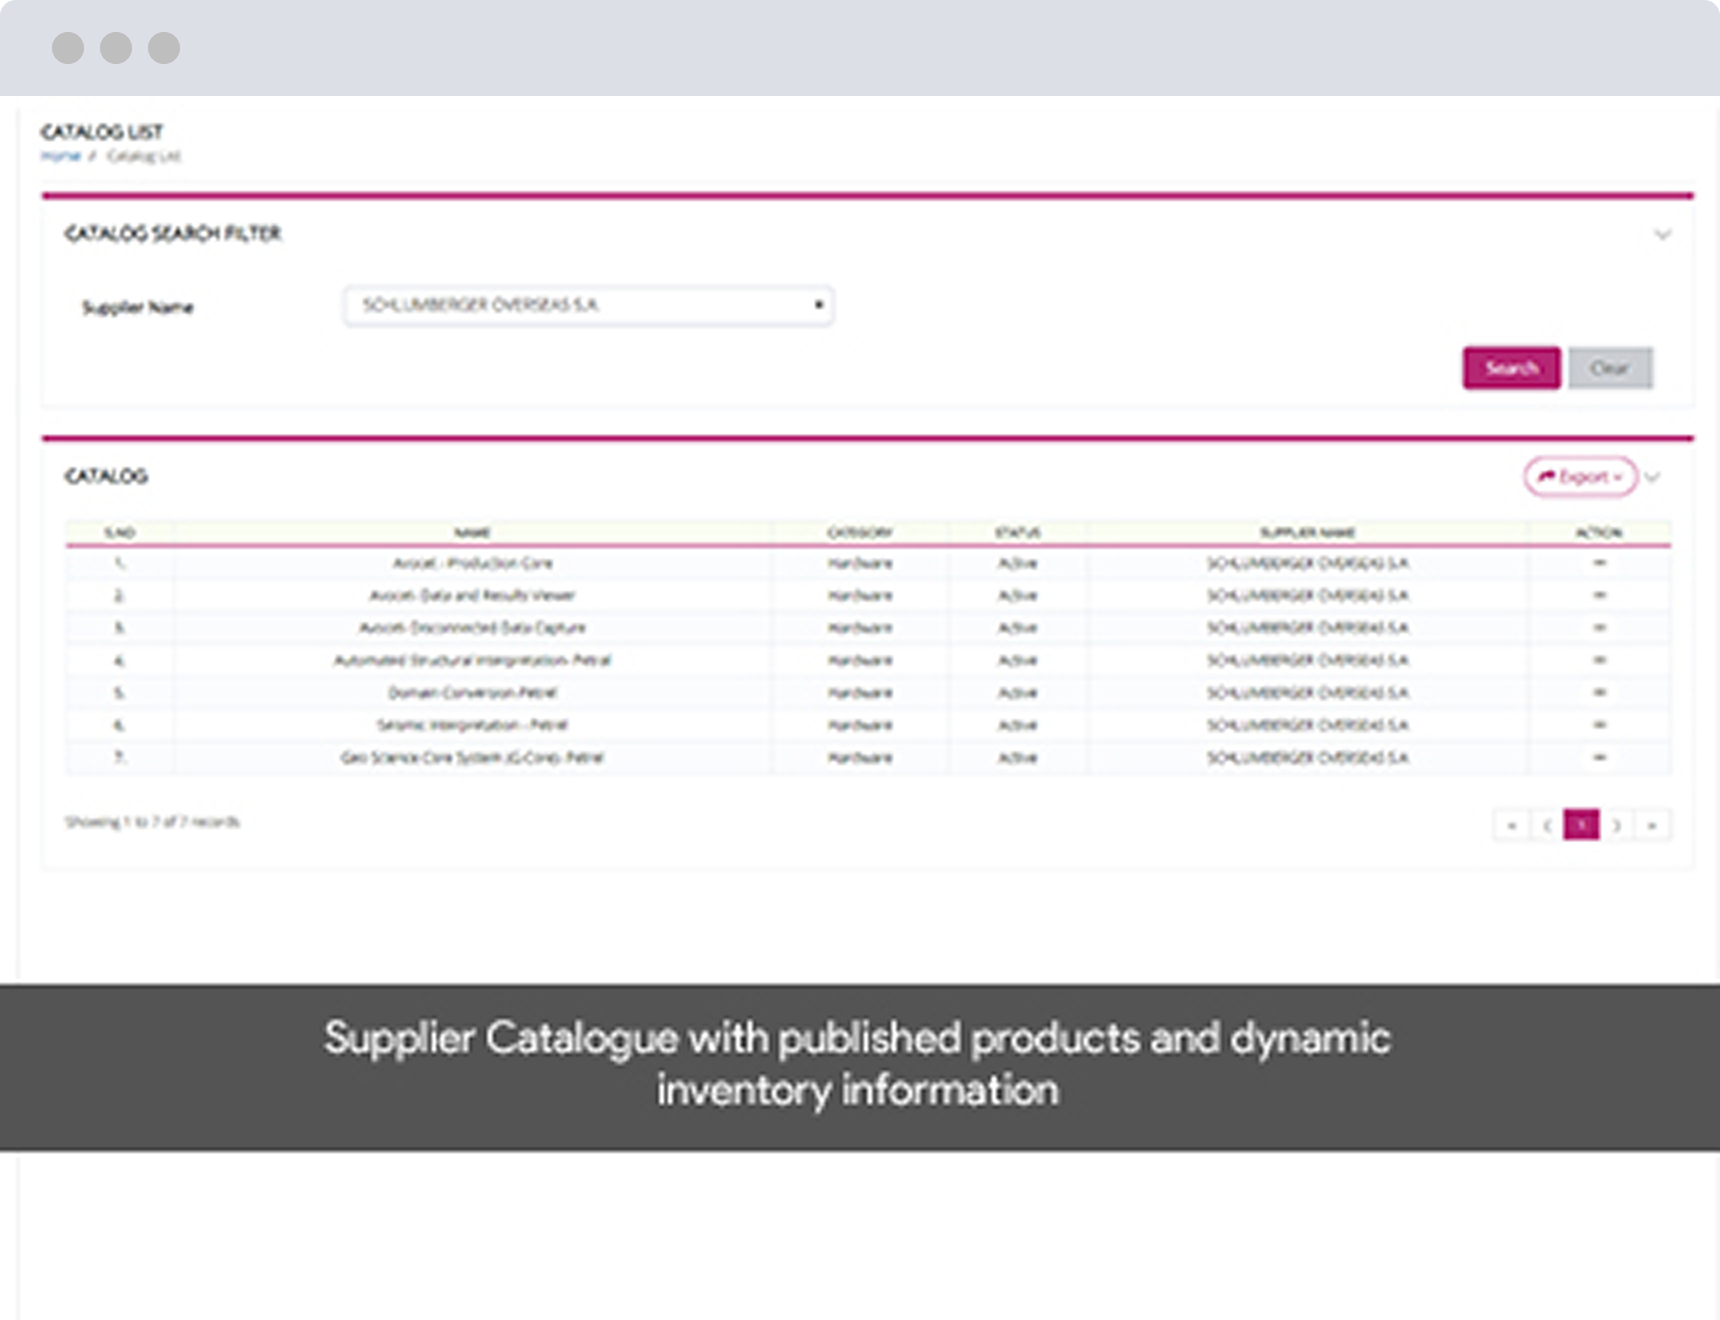1720x1320 pixels.
Task: Click the action icon for row 1
Action: coord(1599,563)
